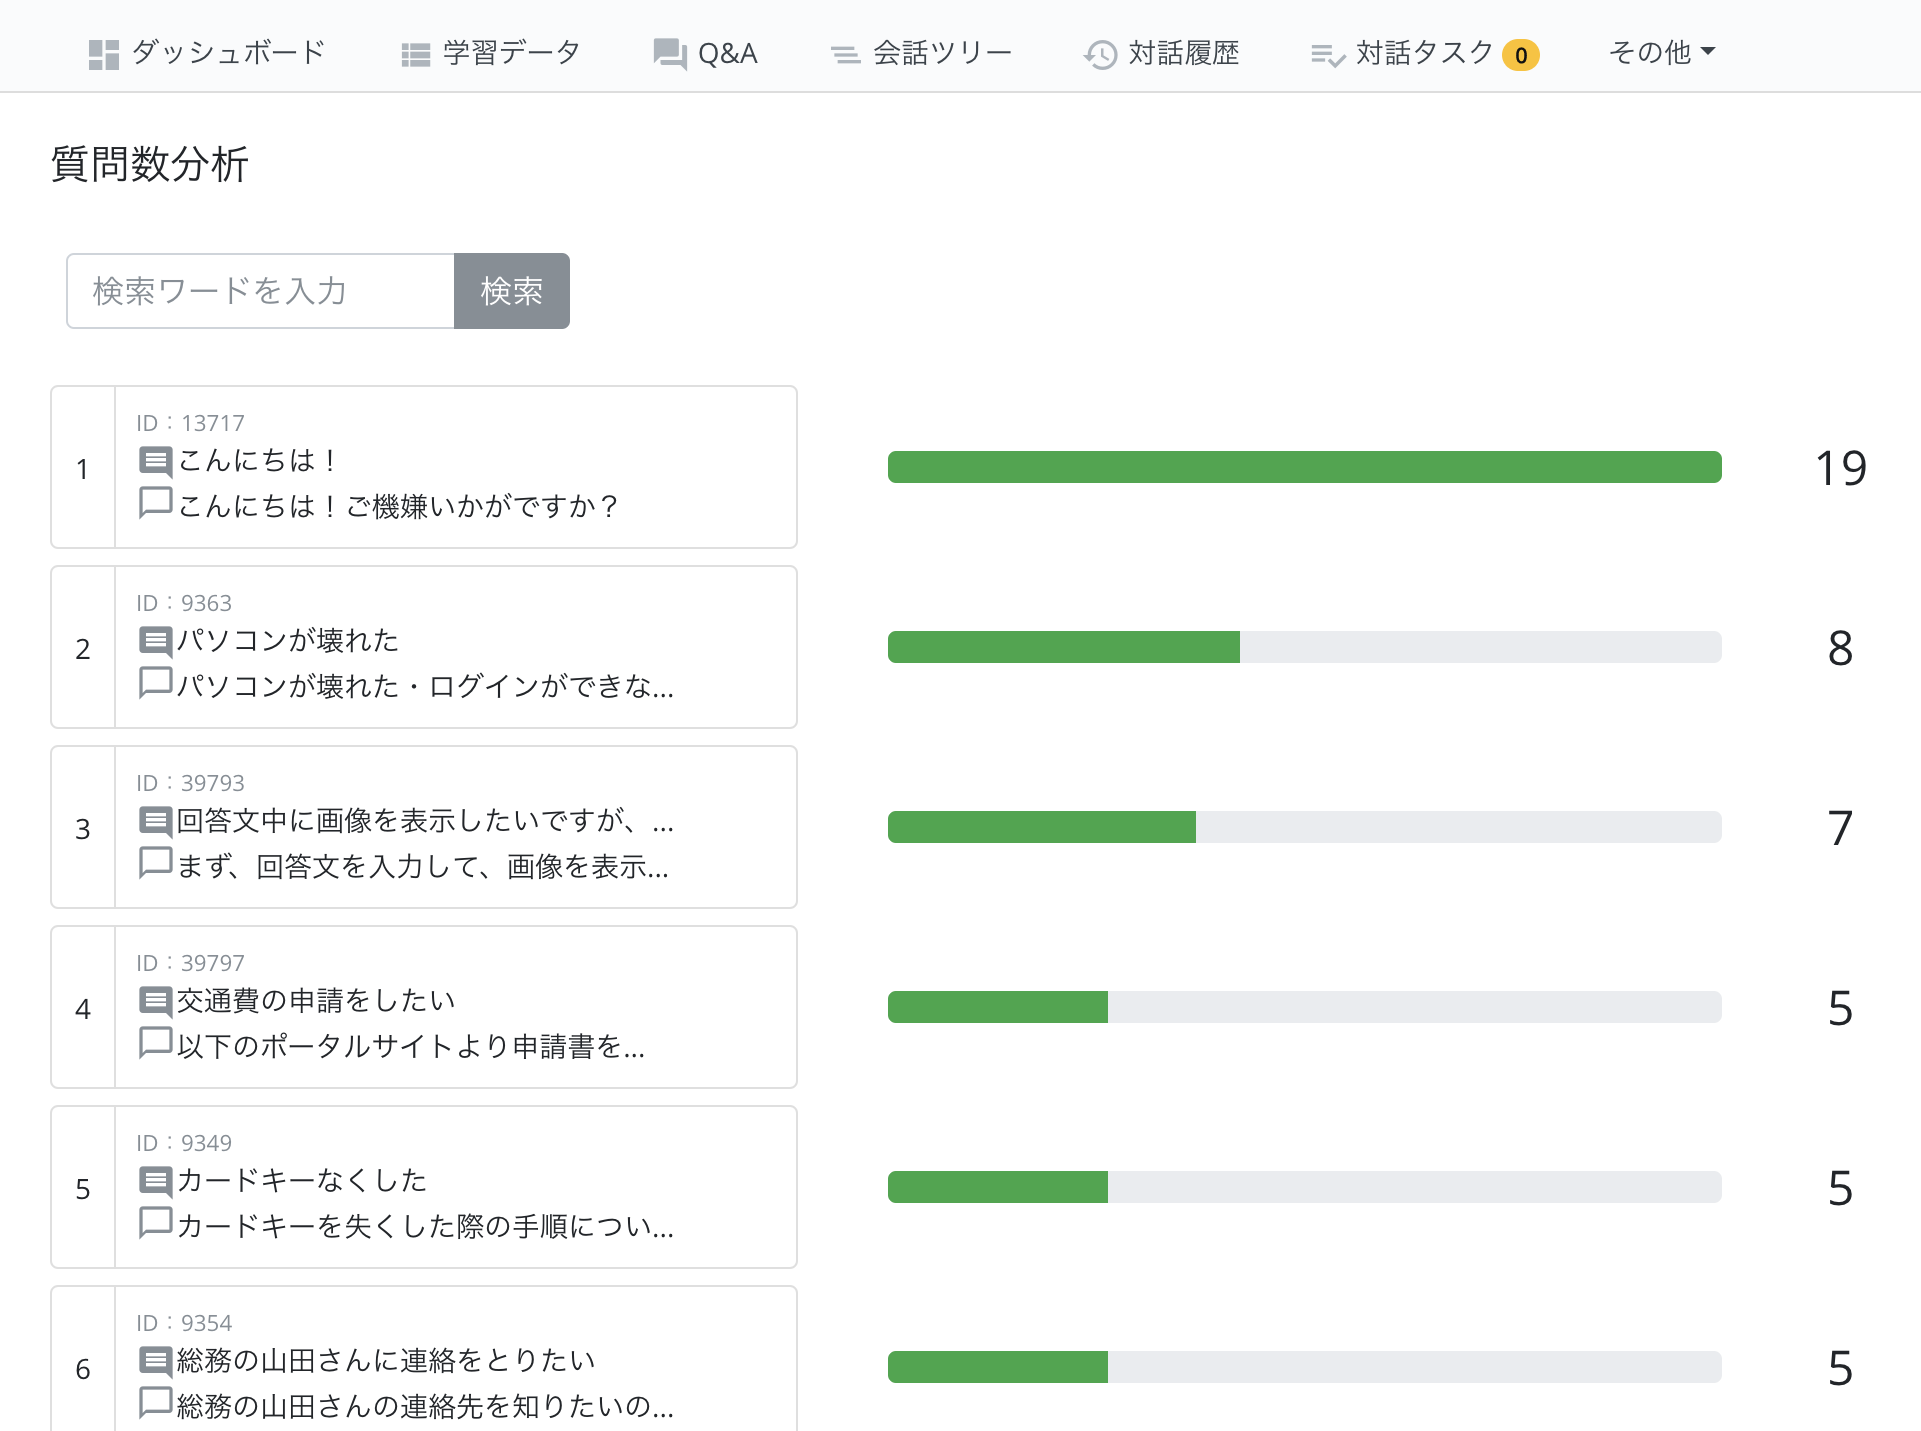Screen dimensions: 1921x1431
Task: Go to the ダッシュボード page
Action: pyautogui.click(x=228, y=53)
